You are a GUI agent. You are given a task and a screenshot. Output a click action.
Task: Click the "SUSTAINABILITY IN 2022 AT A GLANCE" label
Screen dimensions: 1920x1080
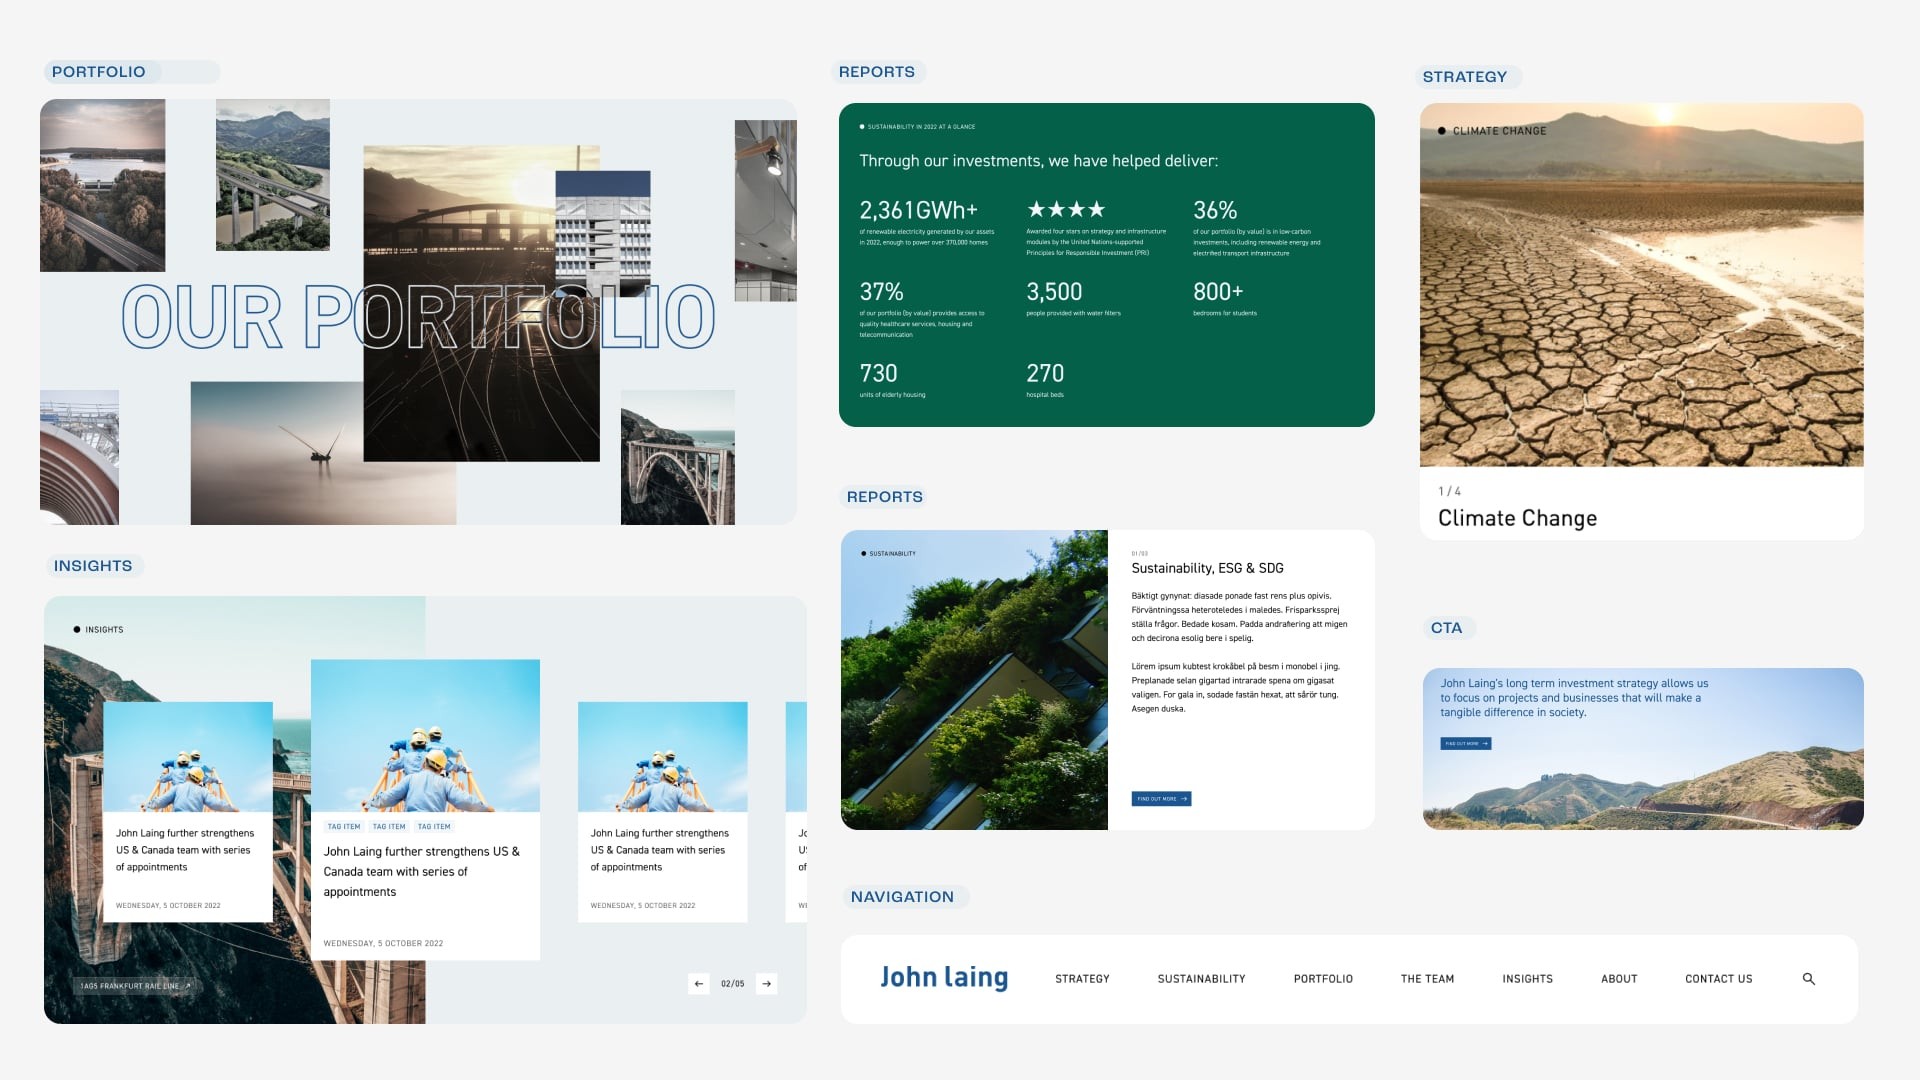tap(921, 127)
